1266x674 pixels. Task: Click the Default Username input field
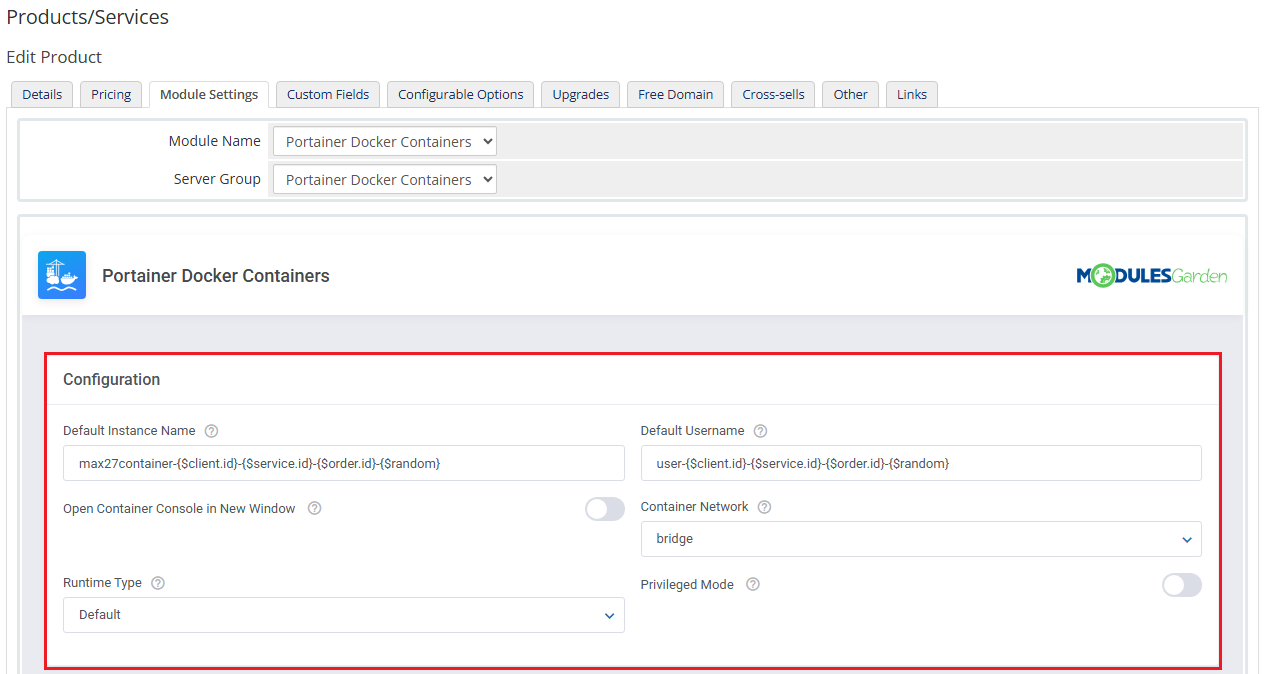921,463
